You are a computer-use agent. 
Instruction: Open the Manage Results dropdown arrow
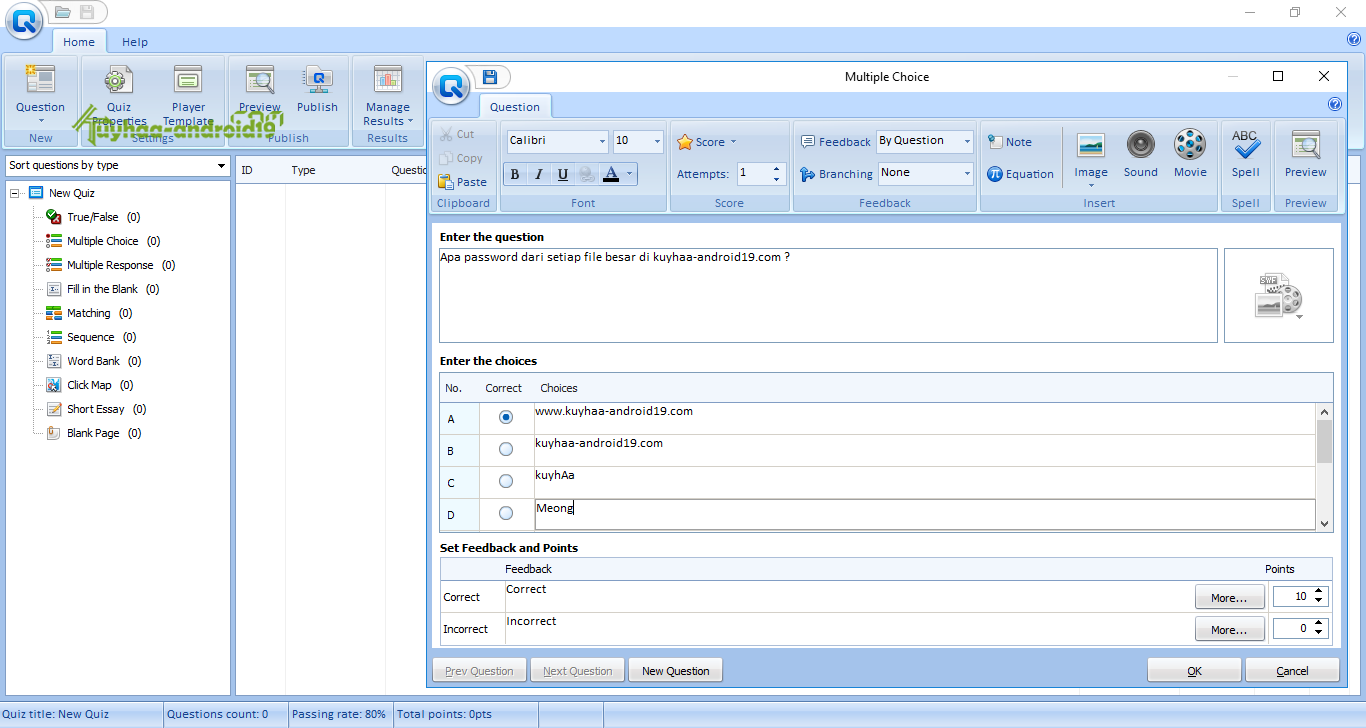point(410,122)
